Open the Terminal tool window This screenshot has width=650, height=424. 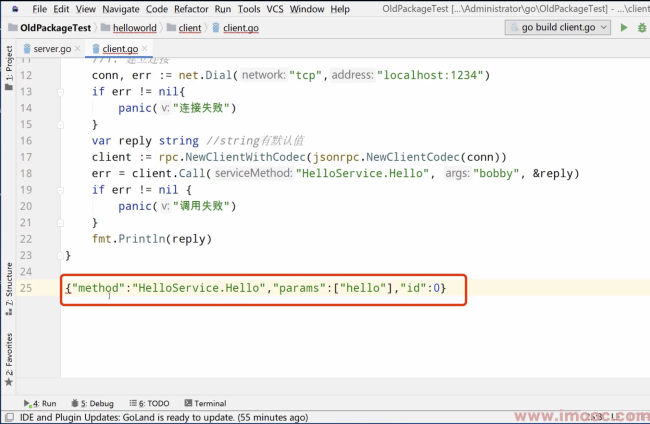tap(205, 403)
